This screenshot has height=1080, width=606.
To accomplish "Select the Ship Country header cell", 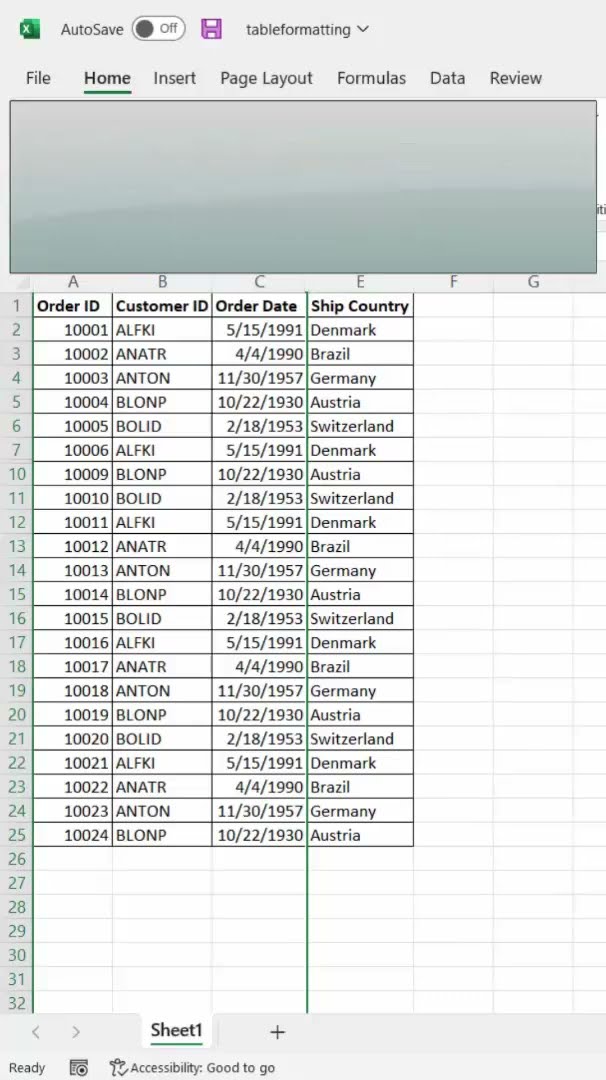I will 360,306.
